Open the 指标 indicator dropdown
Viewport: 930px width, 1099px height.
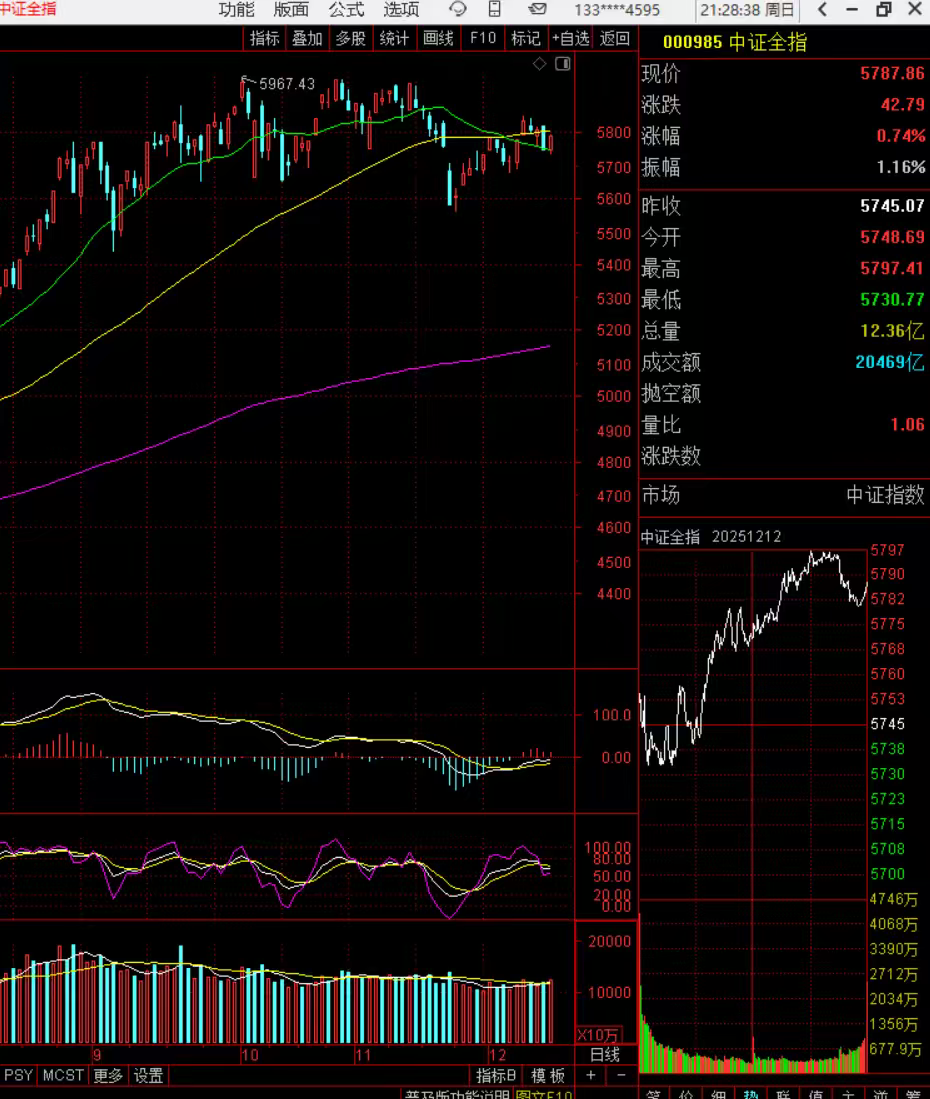pos(265,39)
